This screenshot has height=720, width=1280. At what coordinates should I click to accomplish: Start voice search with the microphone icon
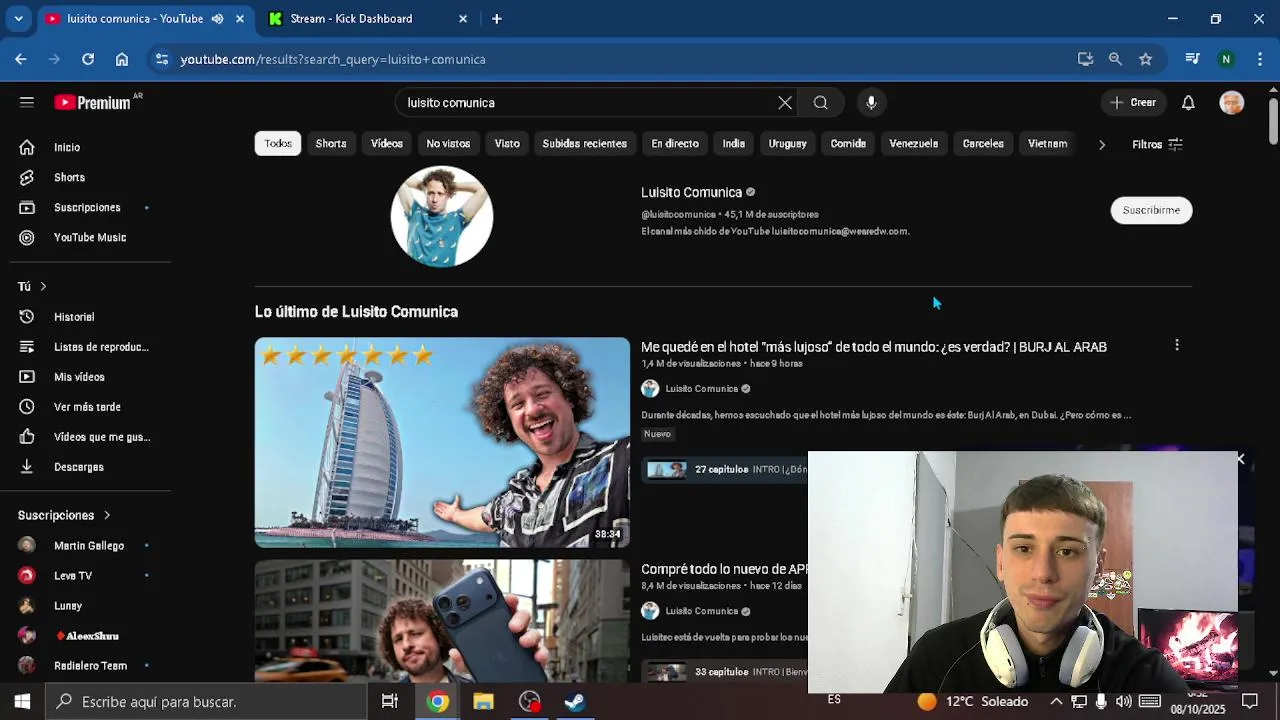[x=871, y=102]
